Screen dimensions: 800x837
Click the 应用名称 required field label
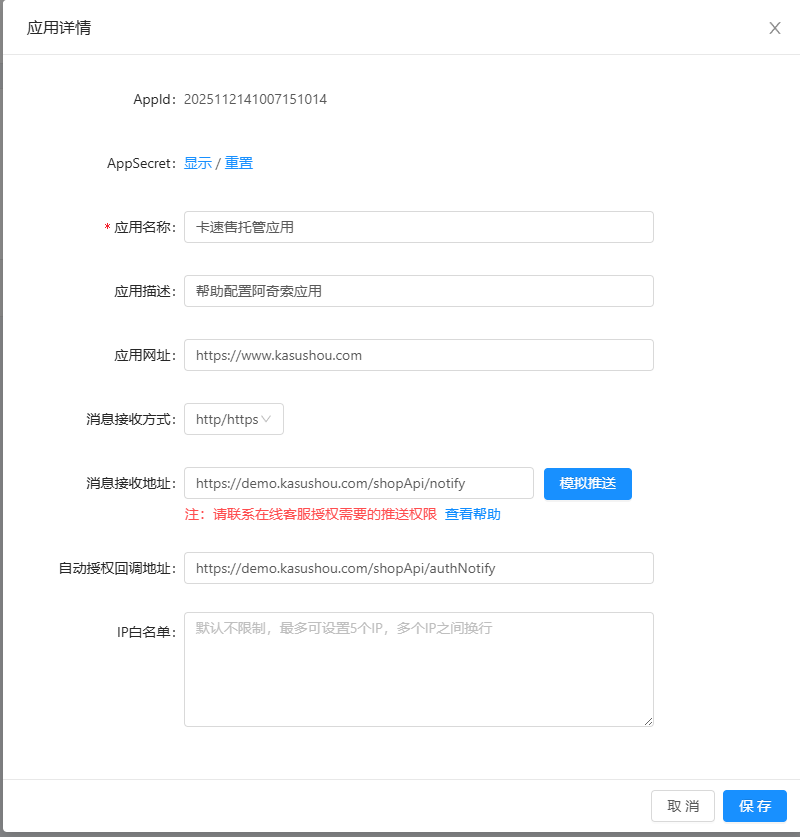tap(144, 227)
